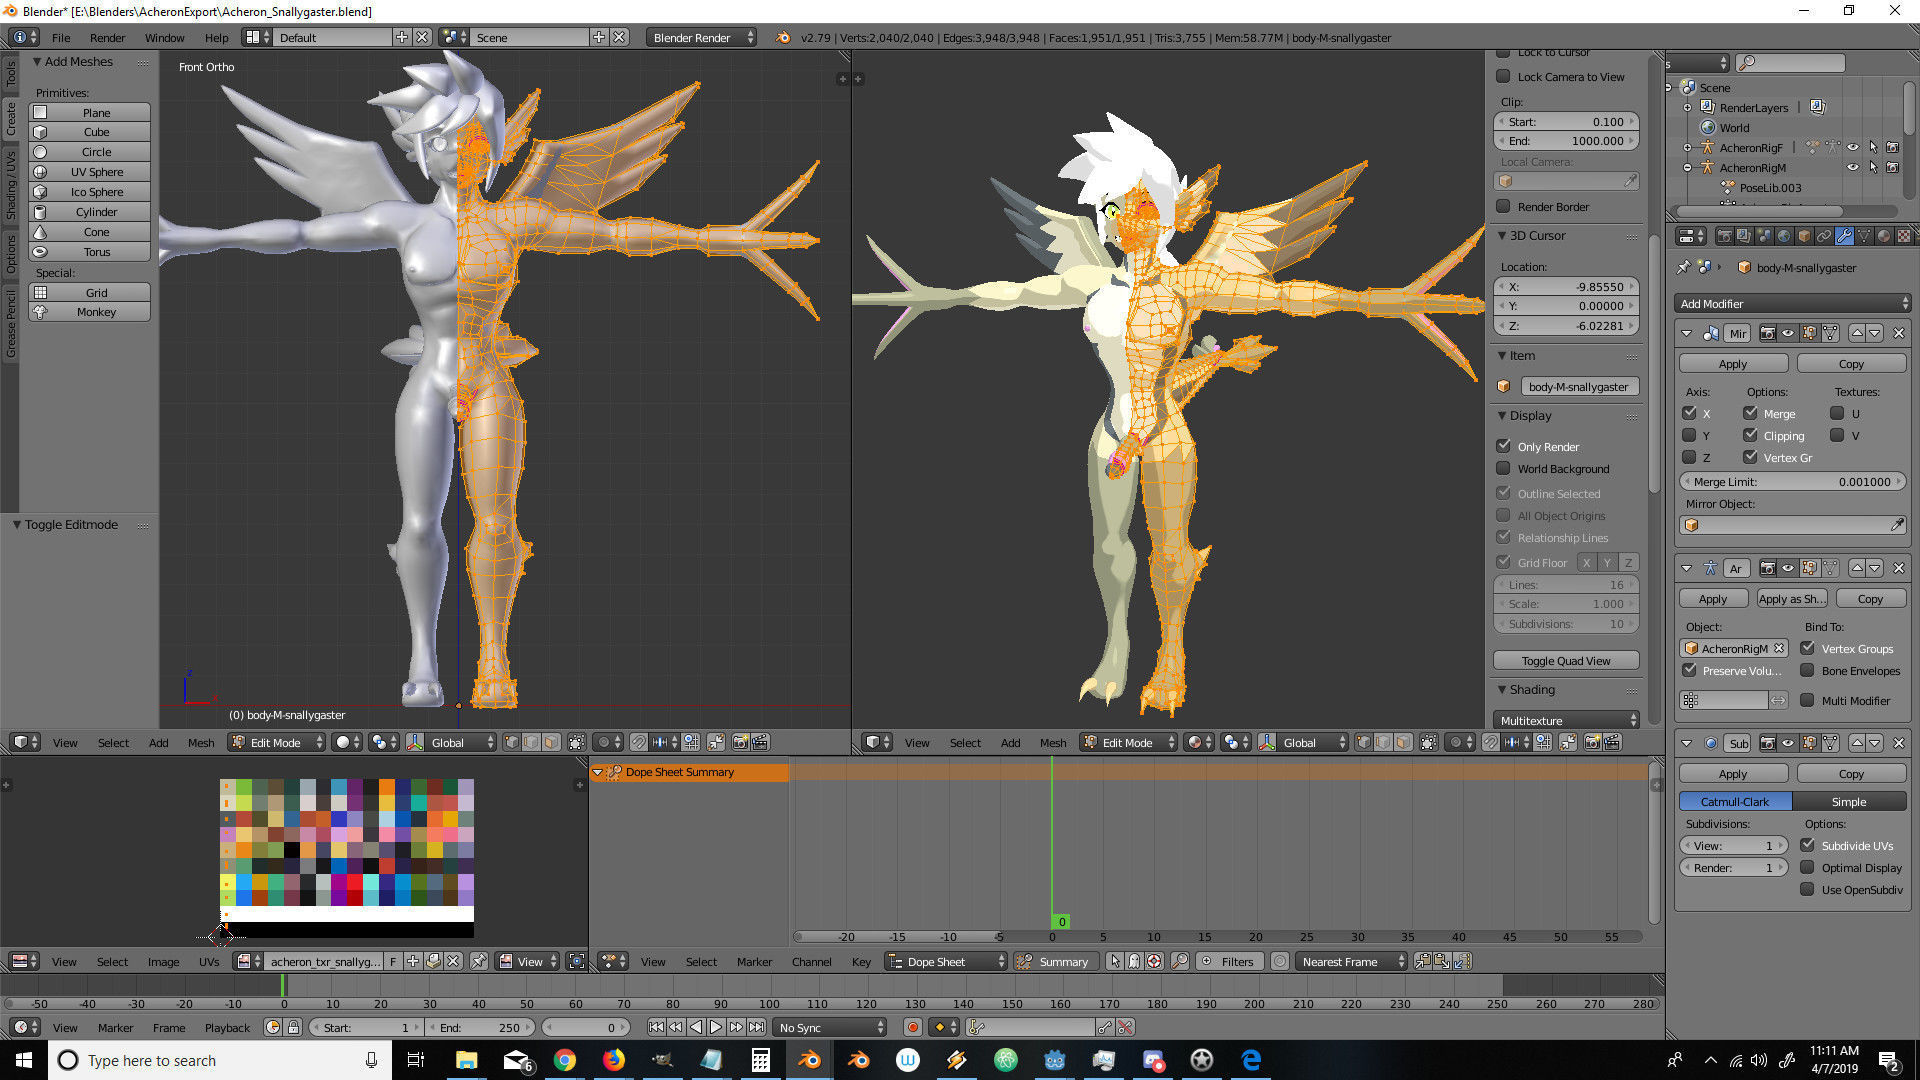Toggle AcheronRigF selectability cursor icon
The width and height of the screenshot is (1920, 1080).
(x=1873, y=147)
